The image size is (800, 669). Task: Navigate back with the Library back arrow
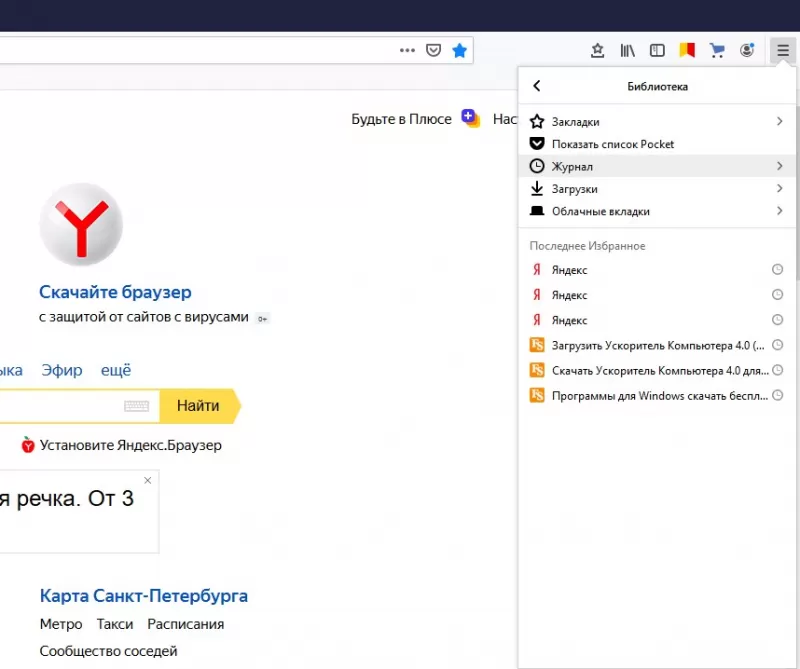click(537, 86)
